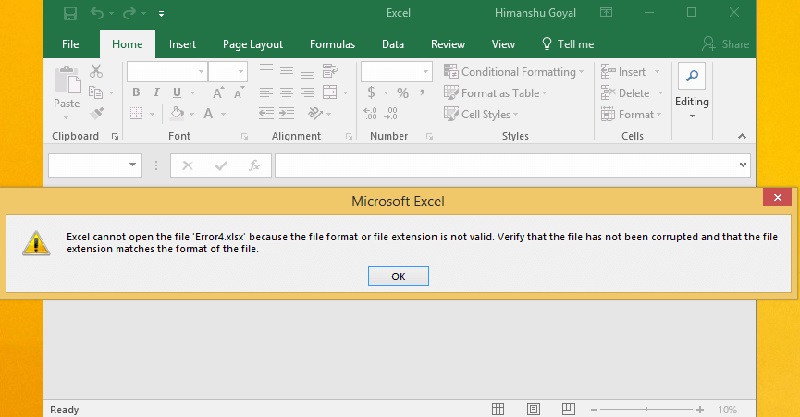This screenshot has height=417, width=800.
Task: Click the Center align icon
Action: 286,92
